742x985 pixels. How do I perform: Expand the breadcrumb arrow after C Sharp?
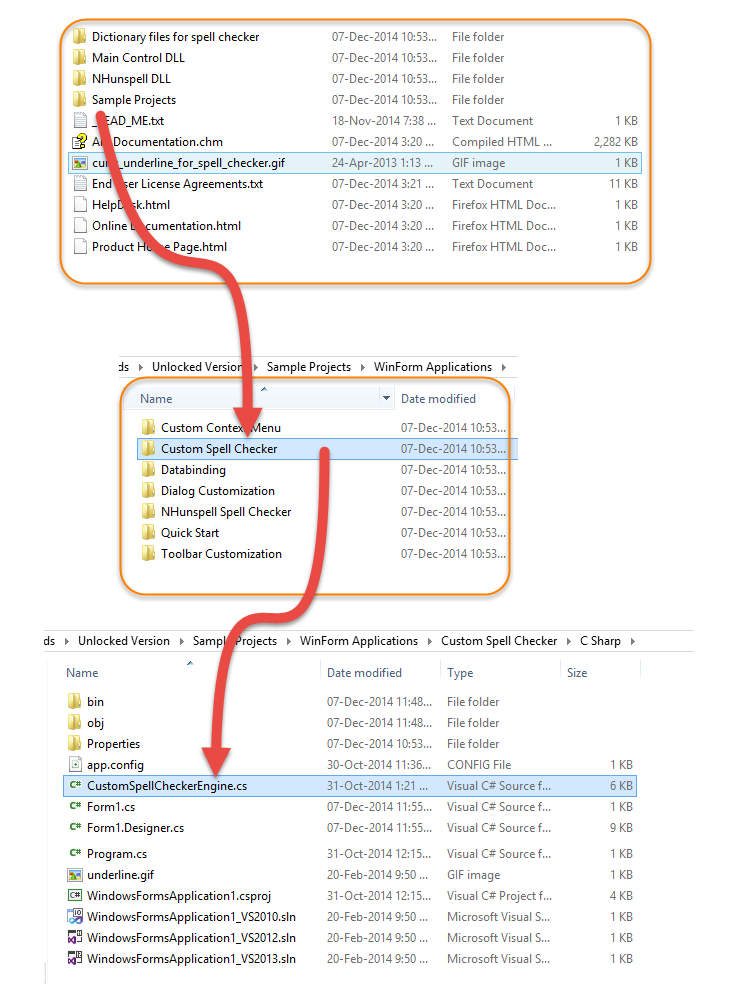click(x=632, y=641)
